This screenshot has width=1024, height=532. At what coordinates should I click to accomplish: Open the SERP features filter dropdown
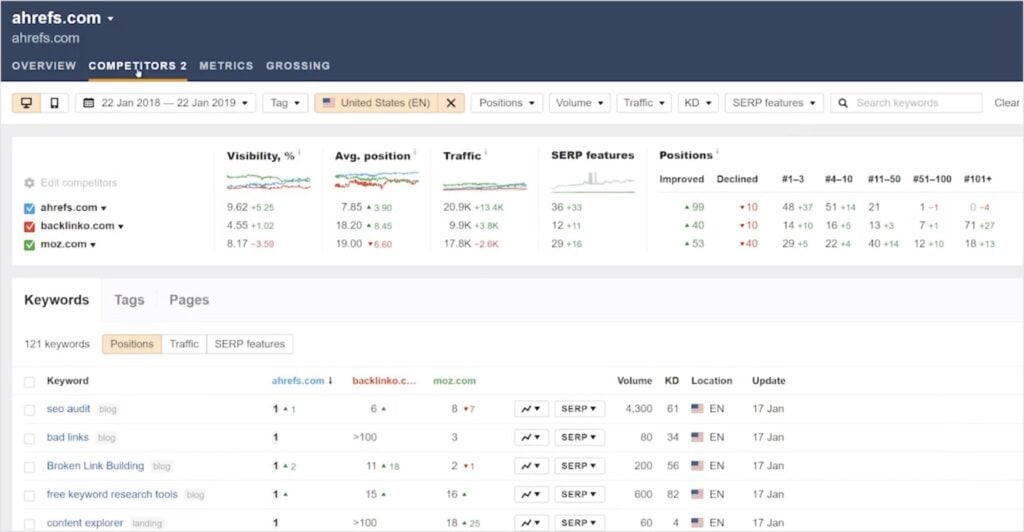tap(774, 103)
